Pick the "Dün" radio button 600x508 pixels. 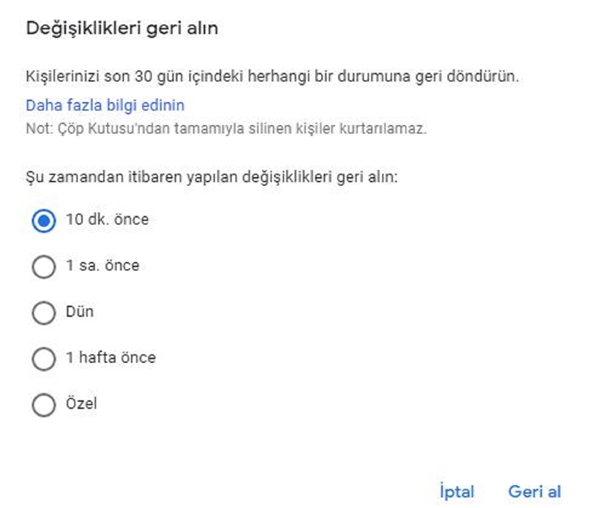tap(44, 313)
